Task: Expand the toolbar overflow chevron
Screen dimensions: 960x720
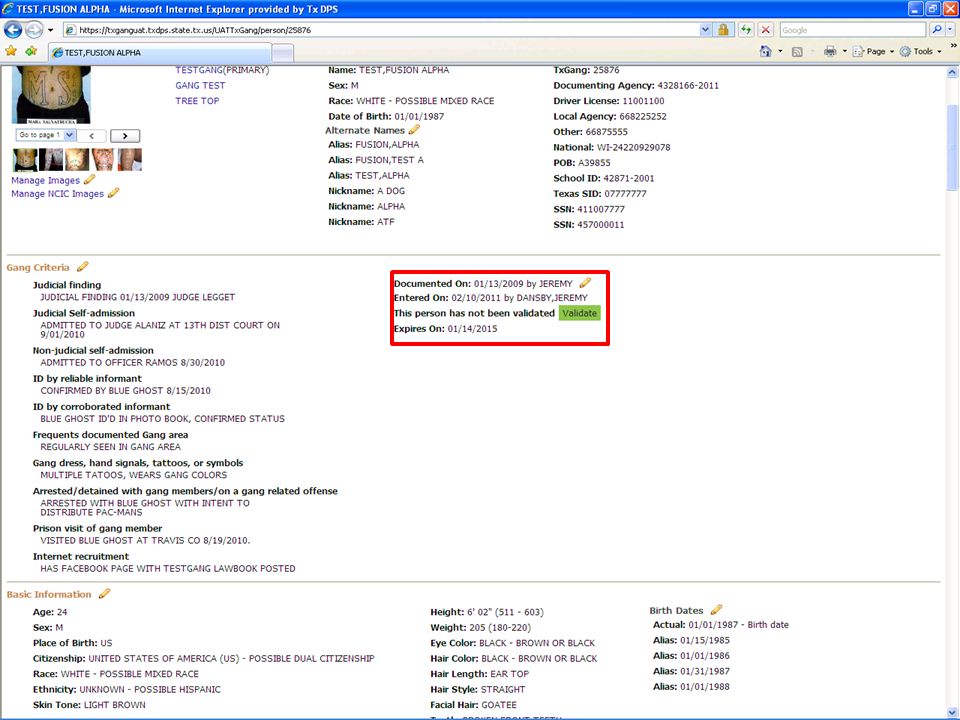Action: click(953, 46)
